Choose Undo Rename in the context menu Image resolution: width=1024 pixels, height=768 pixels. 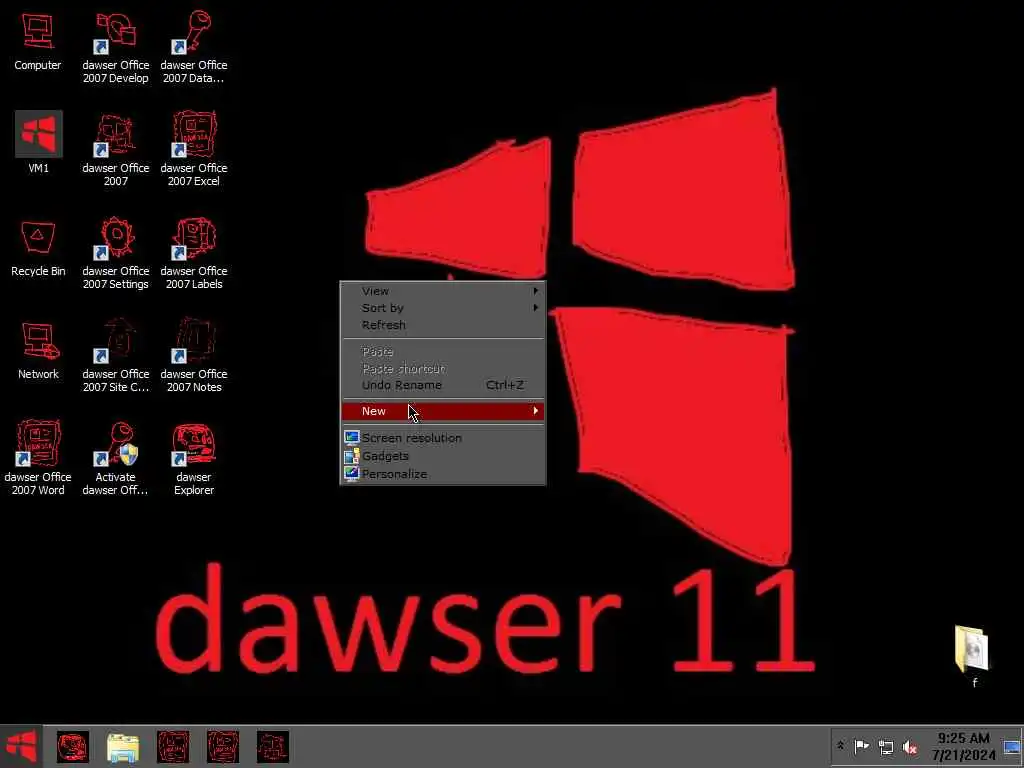click(x=443, y=385)
